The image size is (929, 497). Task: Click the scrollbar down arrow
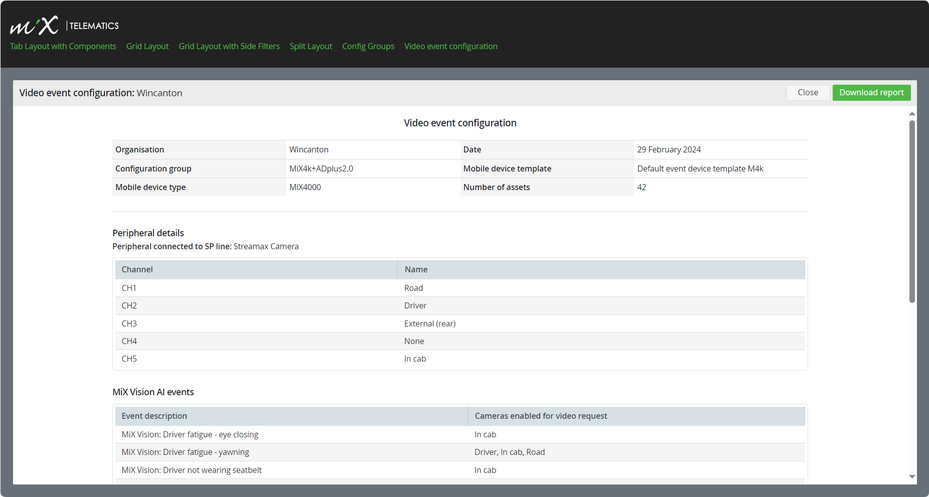pyautogui.click(x=911, y=476)
